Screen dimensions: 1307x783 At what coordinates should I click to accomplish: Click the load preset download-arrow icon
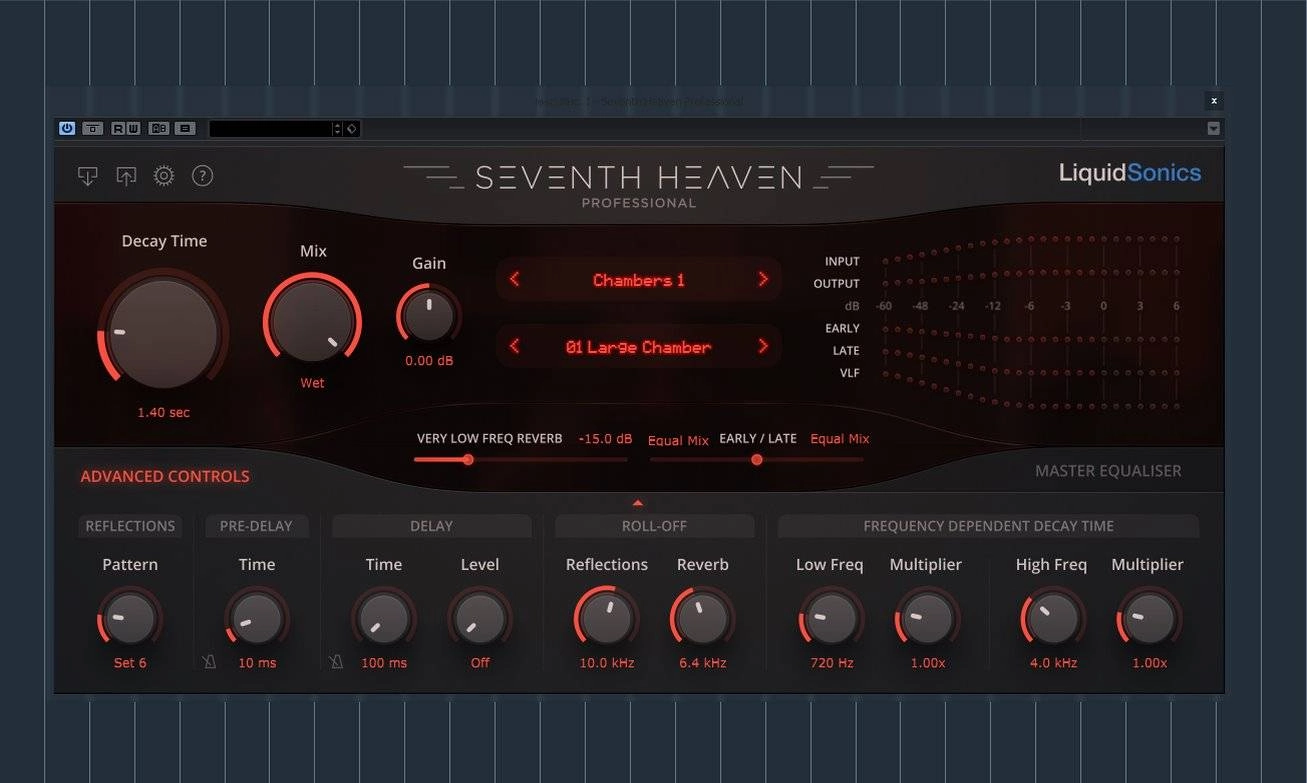pyautogui.click(x=88, y=176)
